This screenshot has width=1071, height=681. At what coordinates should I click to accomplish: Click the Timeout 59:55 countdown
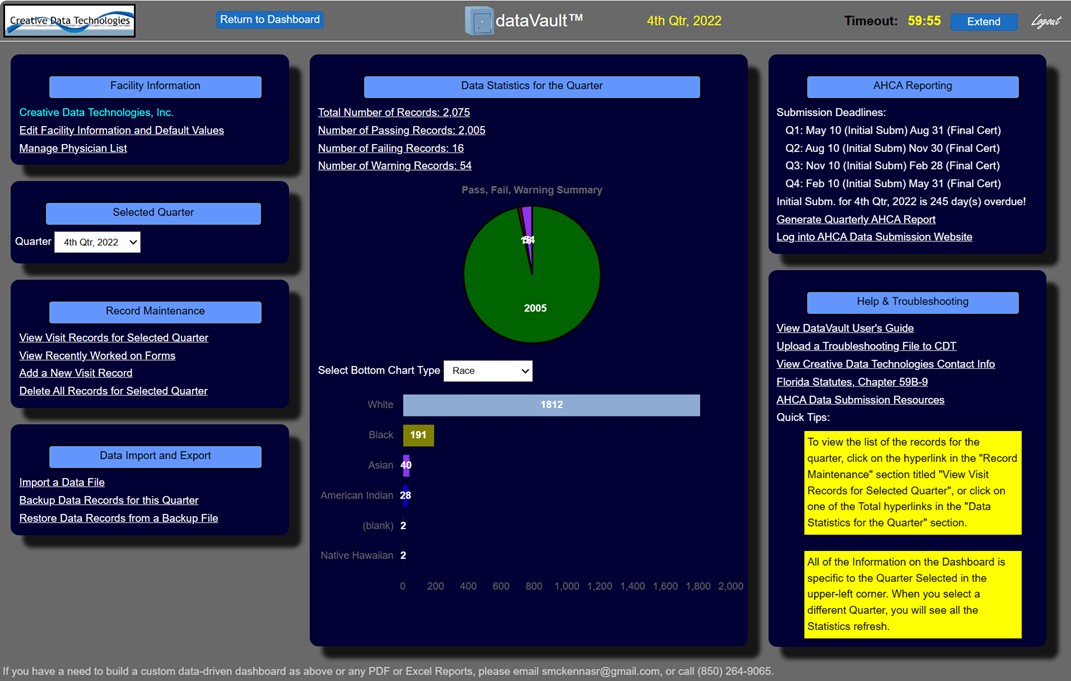pyautogui.click(x=924, y=21)
